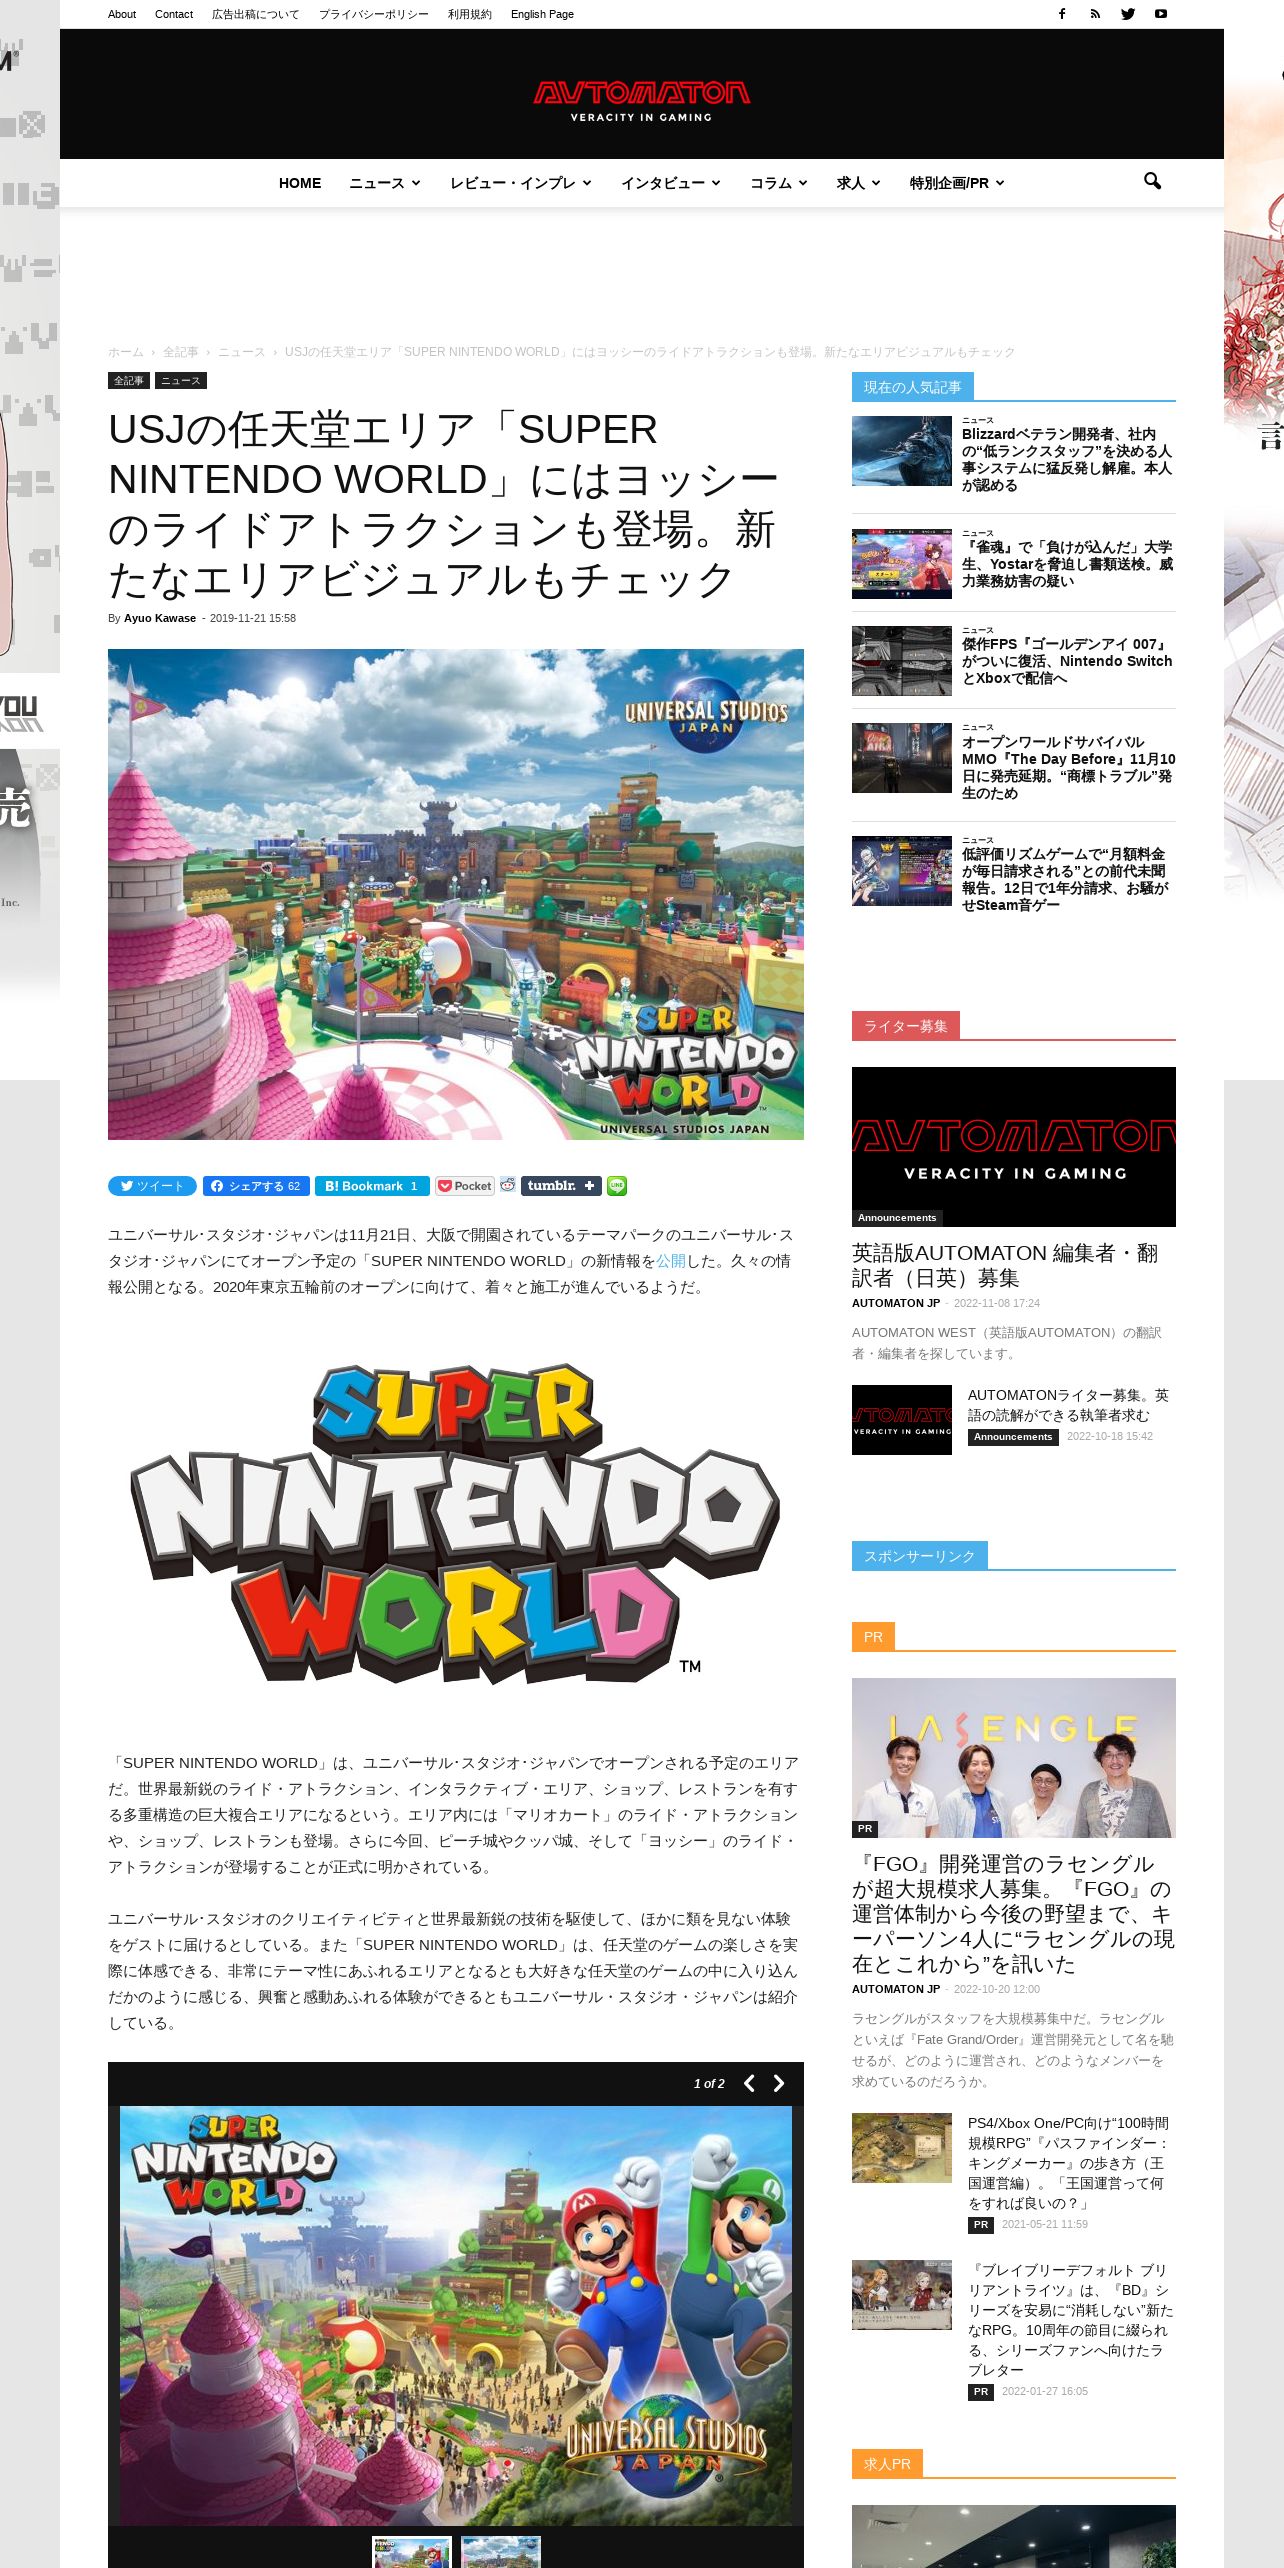Open プライバシーポリシー link
The height and width of the screenshot is (2568, 1284).
point(374,14)
